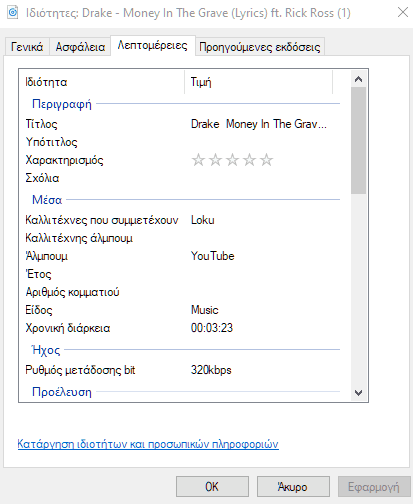Click the Άλμπουμ property label
The width and height of the screenshot is (413, 504).
(47, 256)
